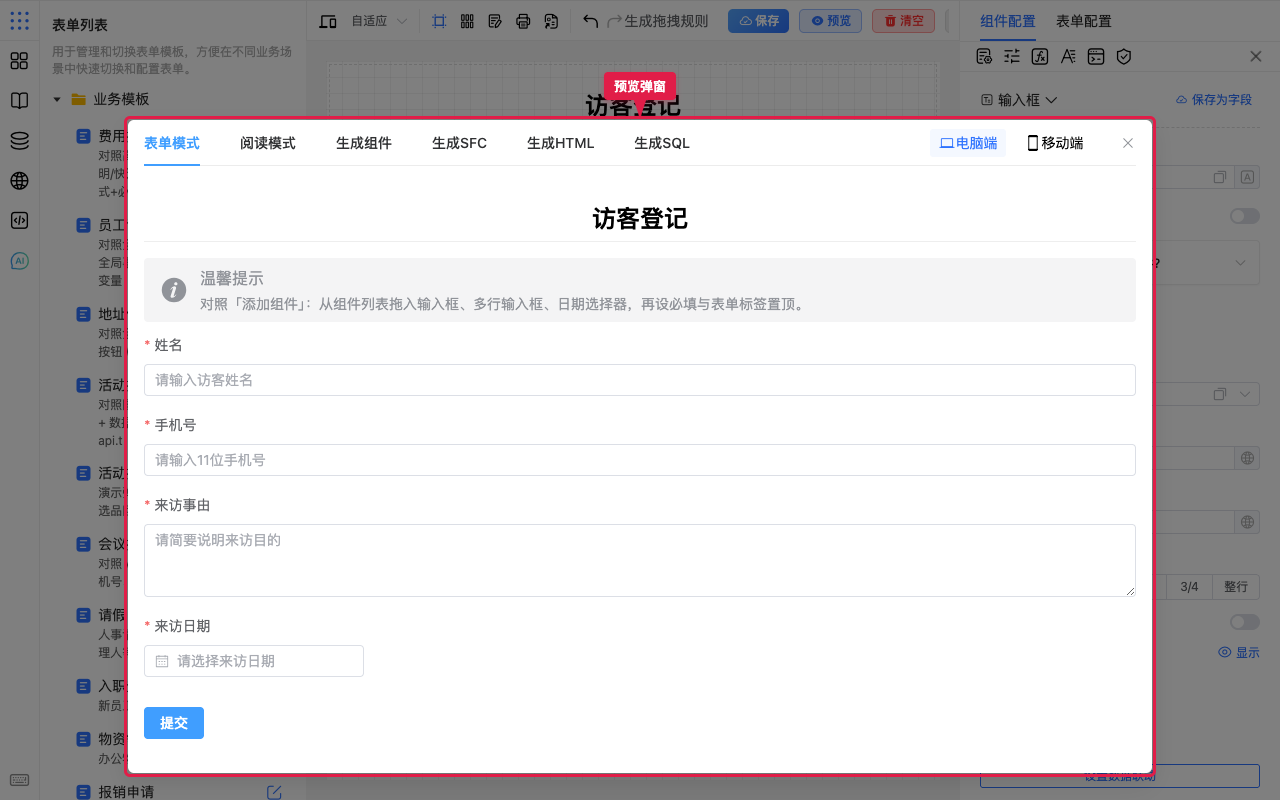
Task: Open the 生成SQL tab
Action: [662, 143]
